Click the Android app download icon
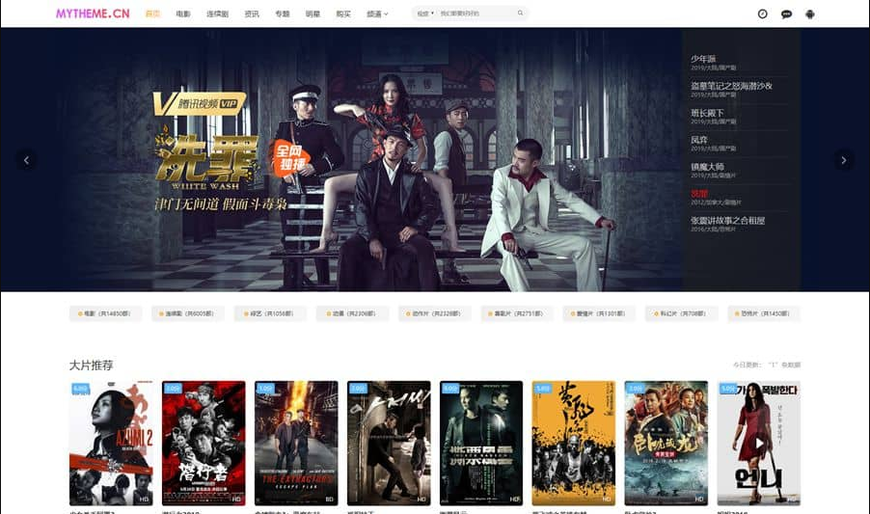Viewport: 870px width, 514px height. 810,14
